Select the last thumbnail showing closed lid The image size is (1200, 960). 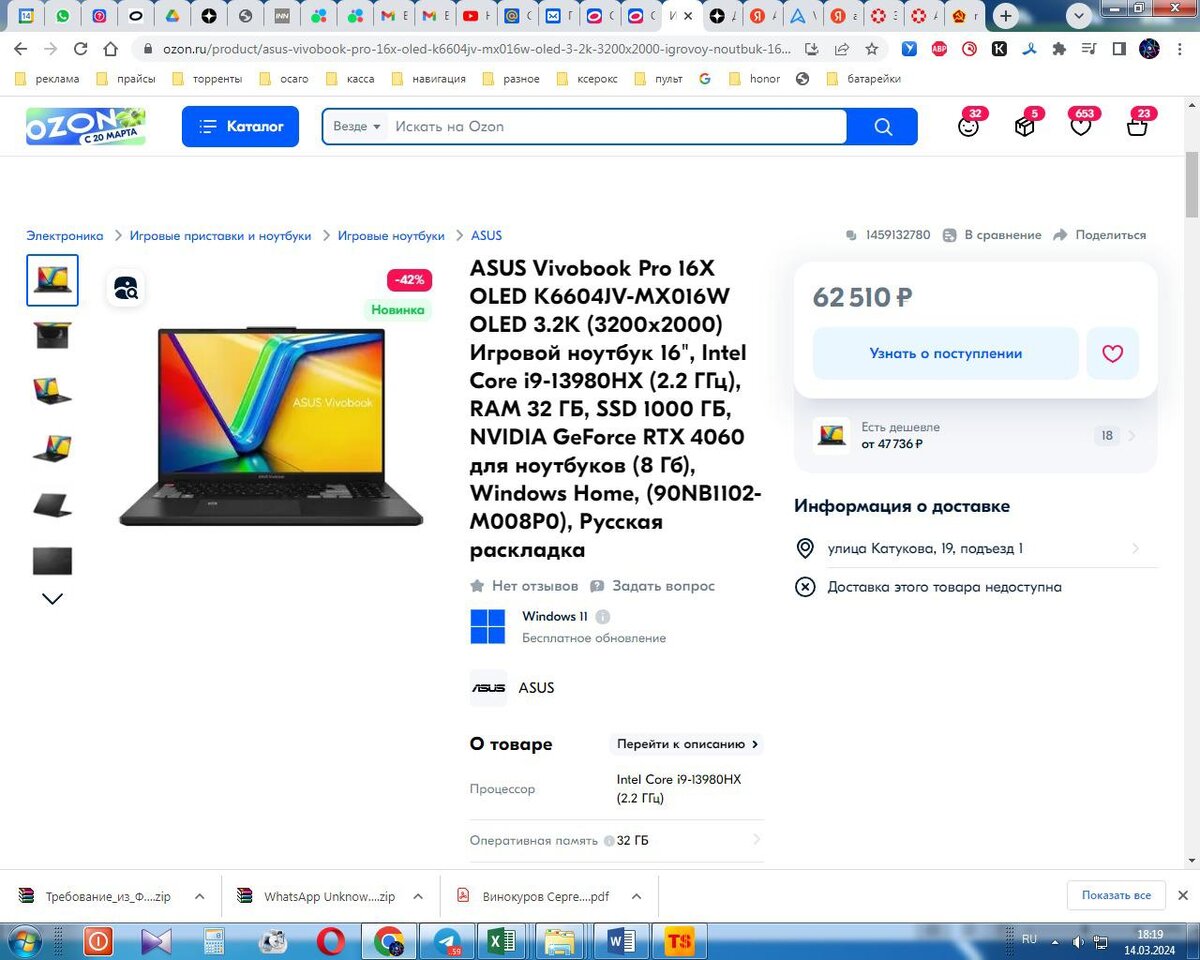[52, 561]
